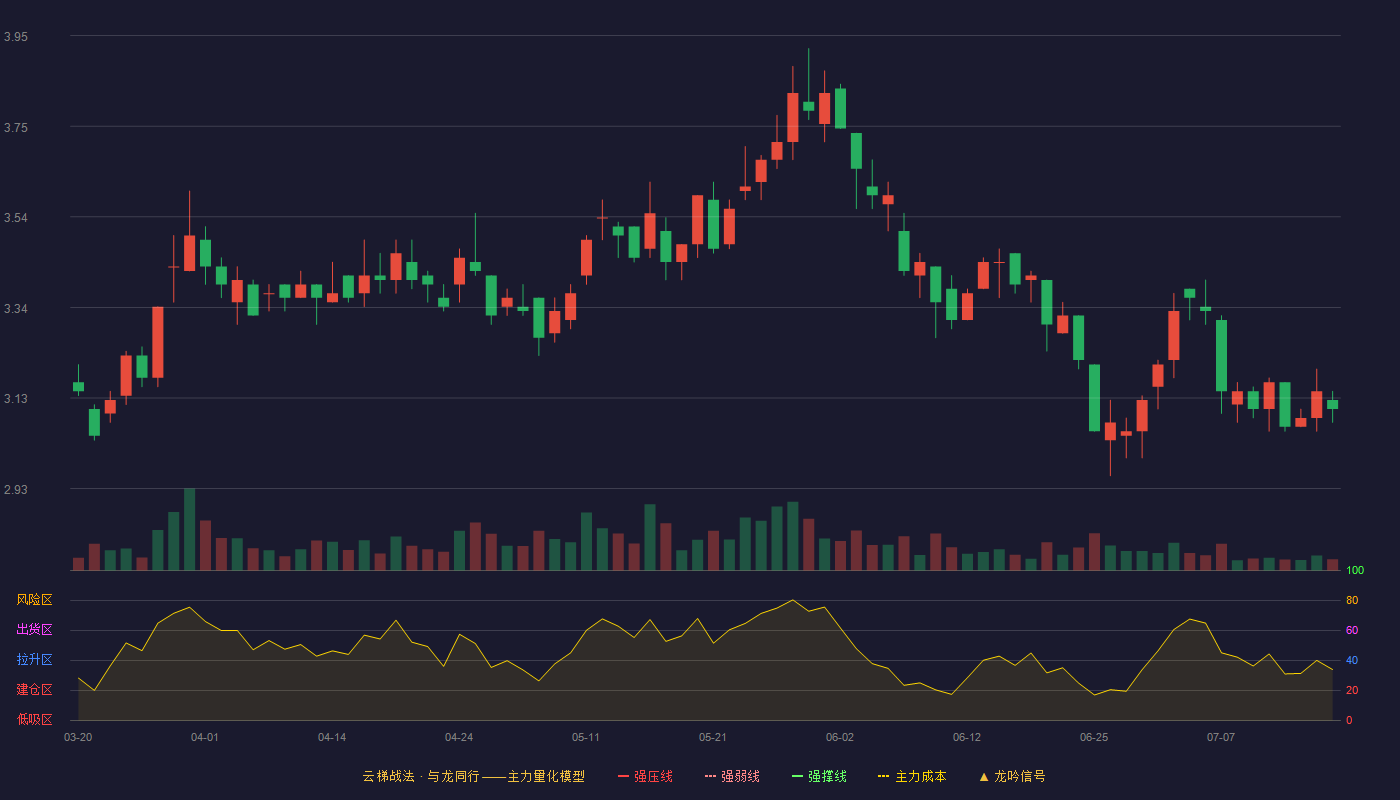Select the 出货区 zone label
This screenshot has width=1400, height=800.
[34, 630]
